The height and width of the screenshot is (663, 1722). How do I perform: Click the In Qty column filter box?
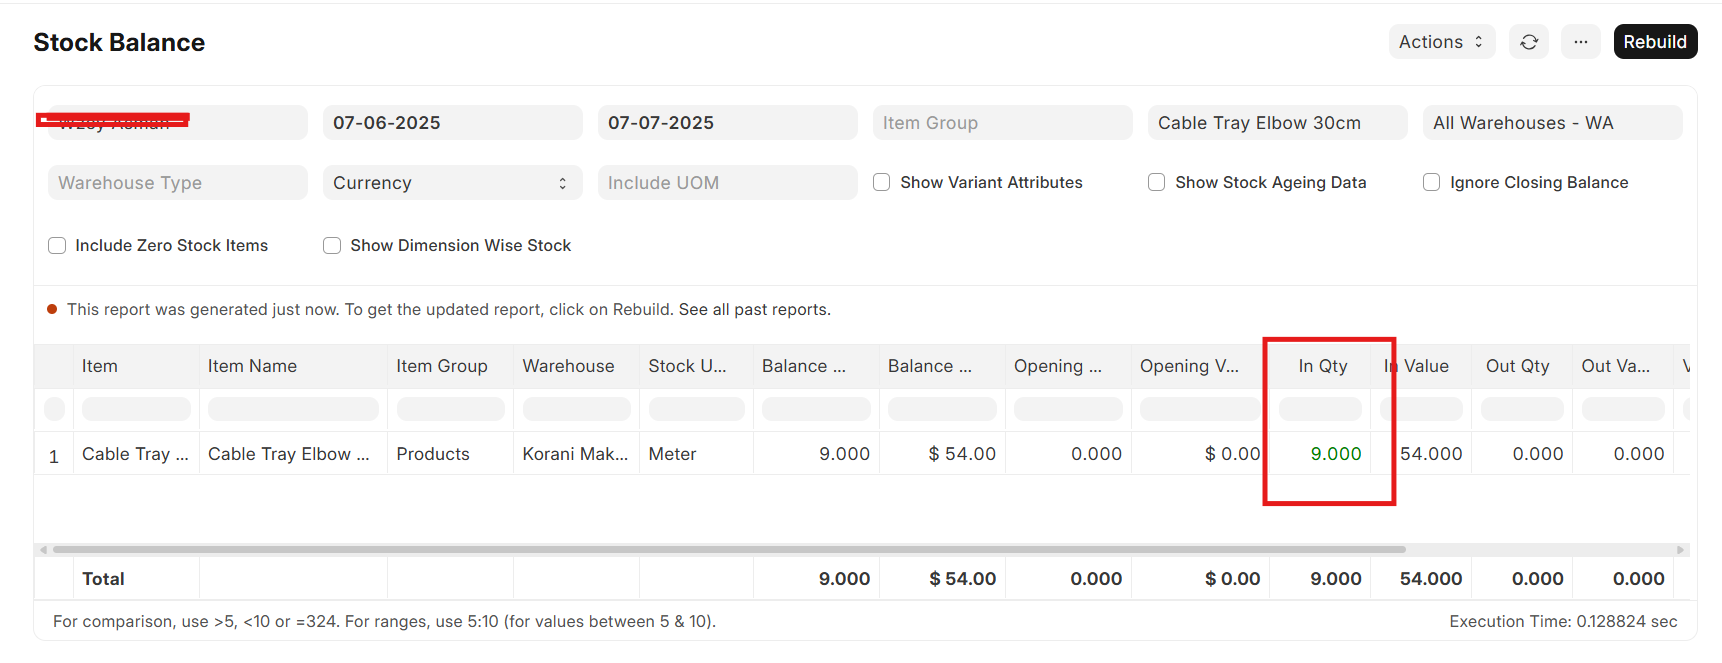coord(1320,409)
